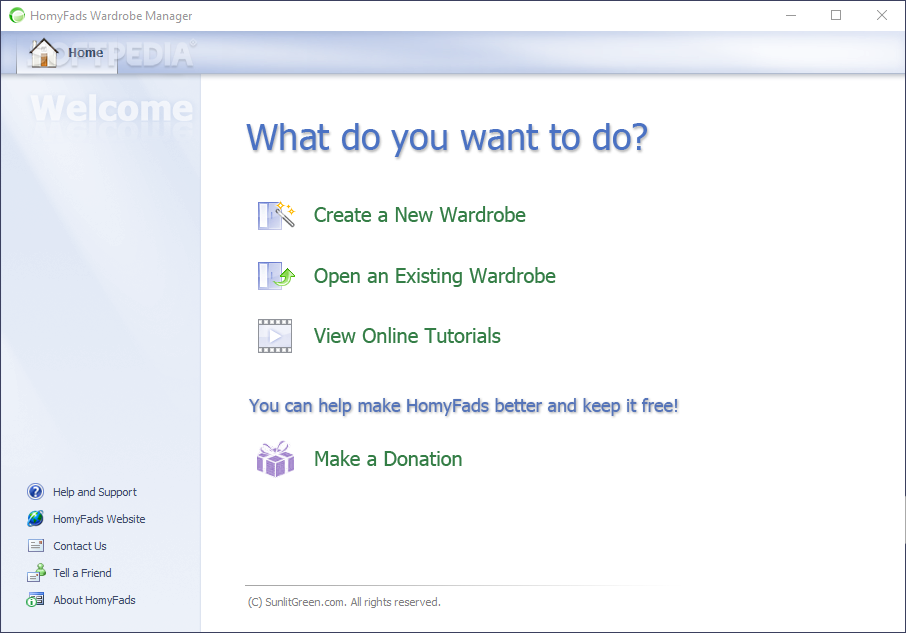Click the HomyFads app icon in title bar
The image size is (906, 633).
[17, 16]
